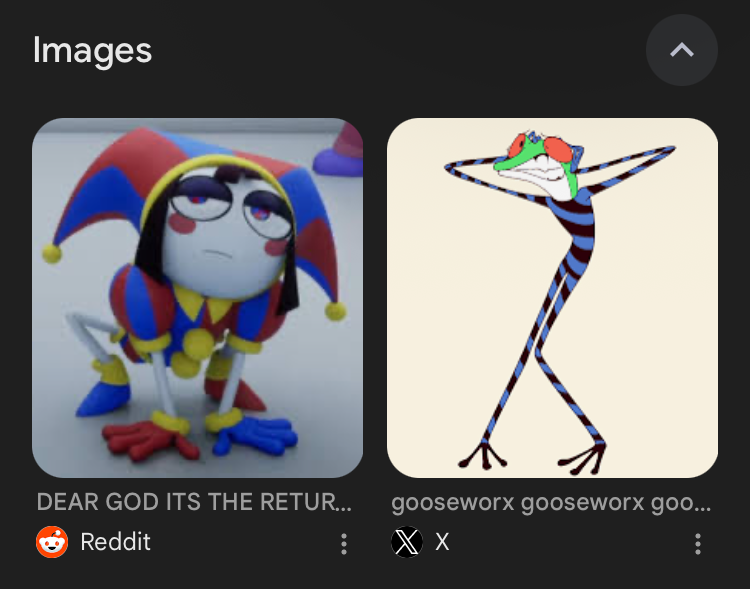Click the X logo icon
This screenshot has height=589, width=750.
point(407,542)
